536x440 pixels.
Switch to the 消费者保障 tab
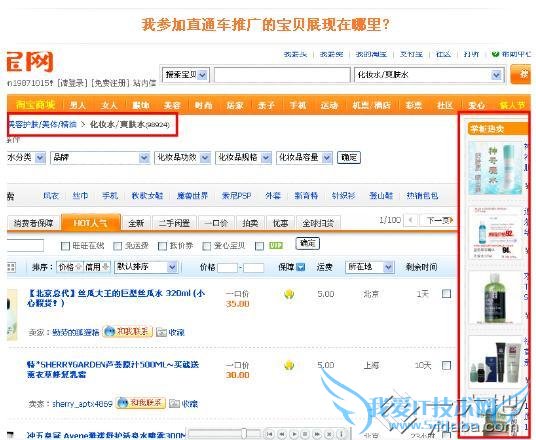click(34, 223)
